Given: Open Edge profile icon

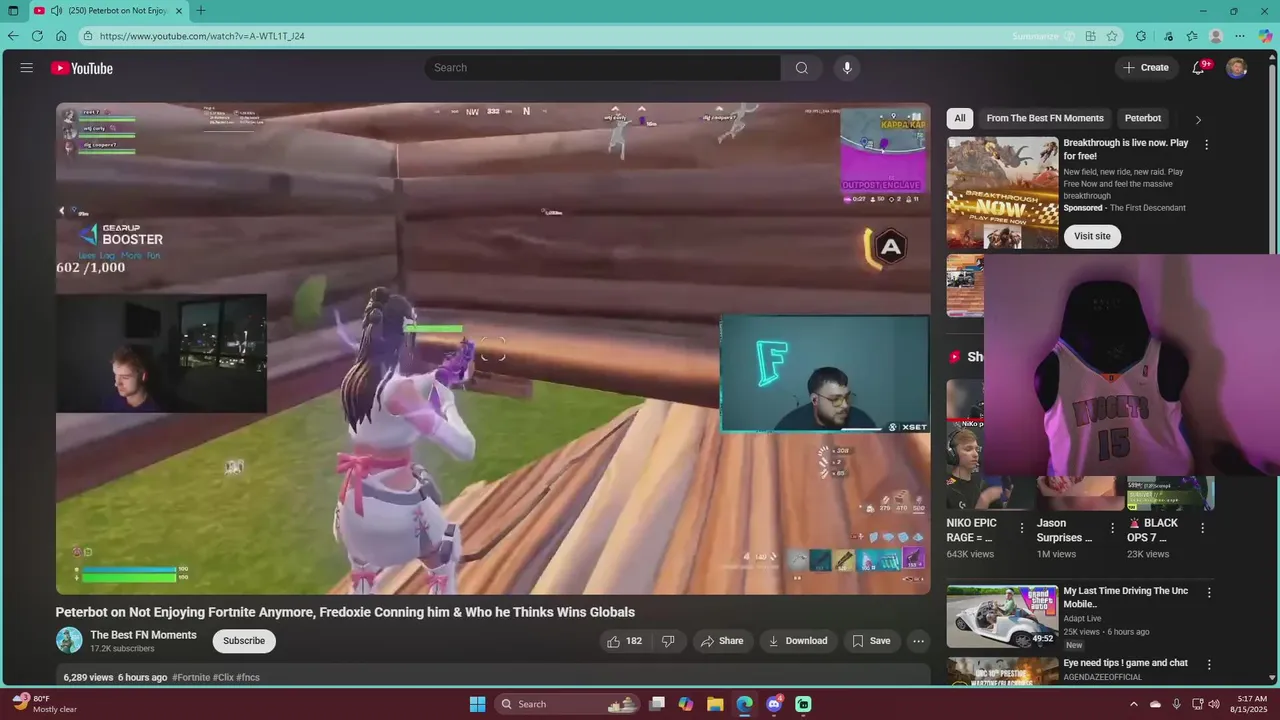Looking at the screenshot, I should tap(1216, 36).
